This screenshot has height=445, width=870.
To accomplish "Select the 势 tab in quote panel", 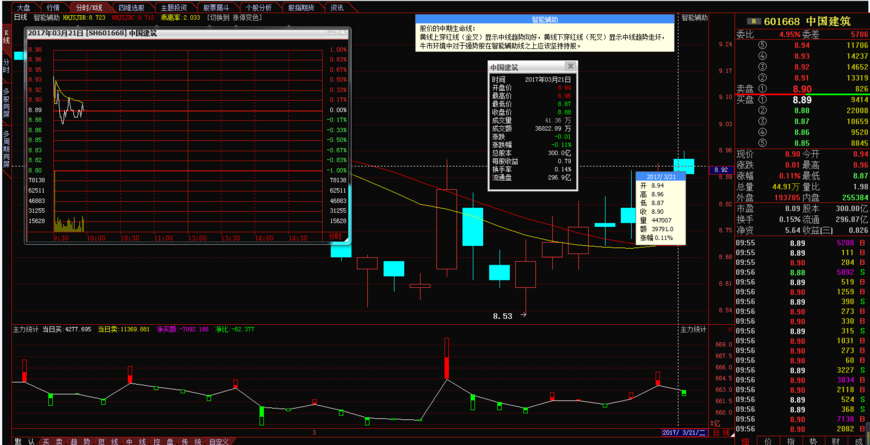I will coord(815,441).
